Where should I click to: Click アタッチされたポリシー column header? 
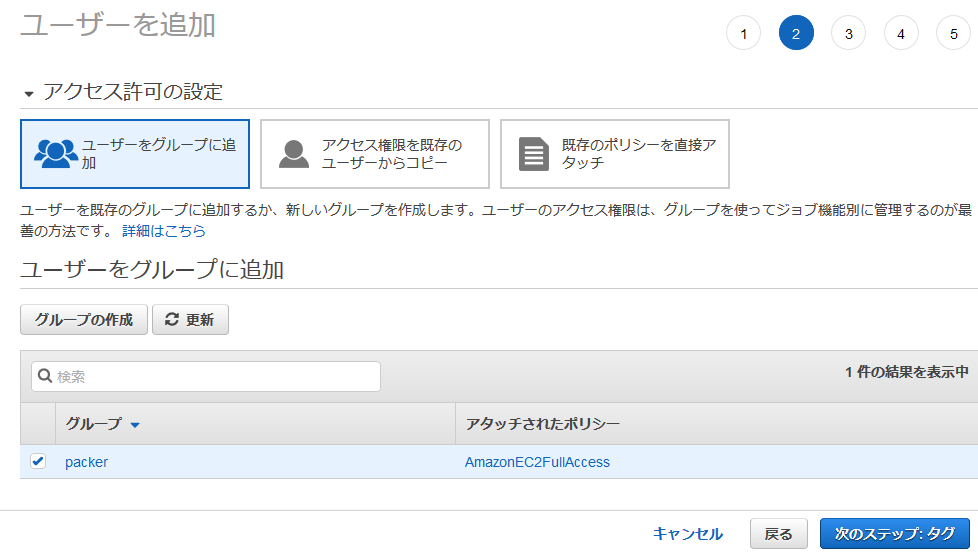pos(543,424)
